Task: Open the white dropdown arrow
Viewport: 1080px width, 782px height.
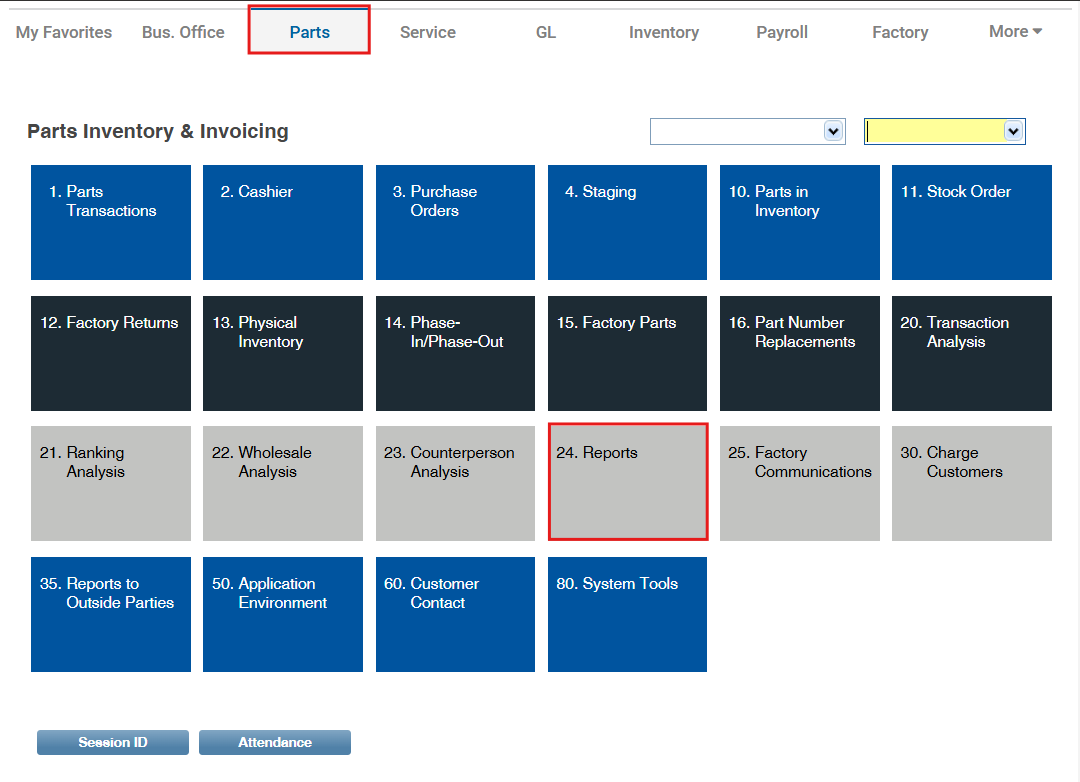Action: pyautogui.click(x=833, y=132)
